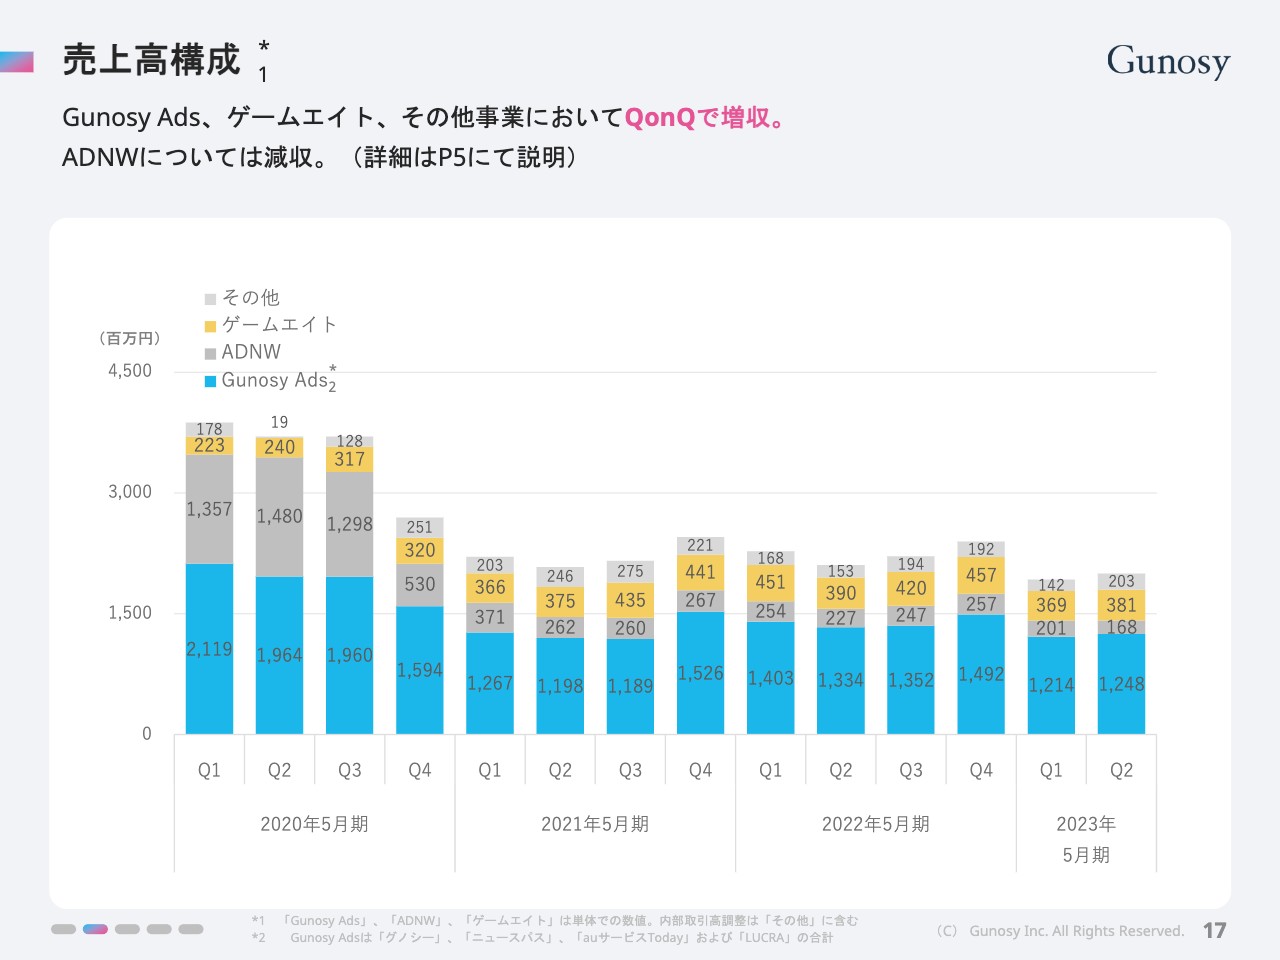Click the yellow segment labeled 381
1280x960 pixels.
1121,605
